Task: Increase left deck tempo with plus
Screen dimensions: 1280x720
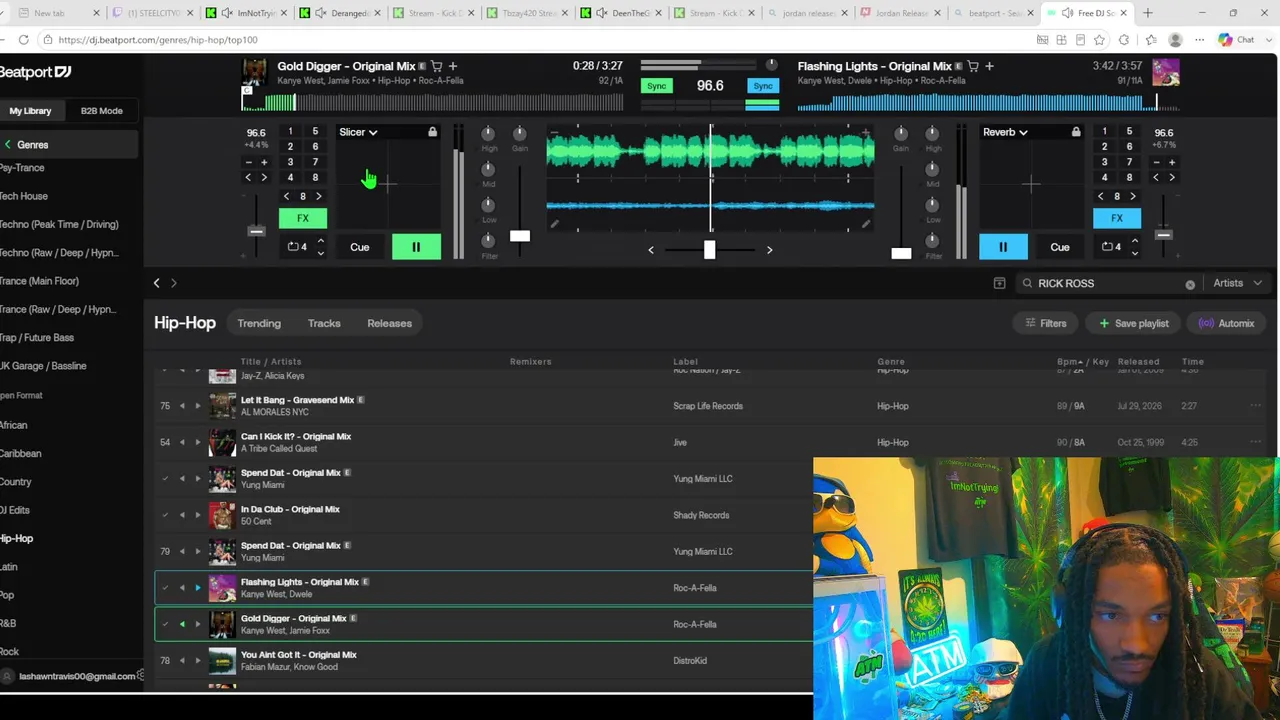Action: [x=264, y=162]
